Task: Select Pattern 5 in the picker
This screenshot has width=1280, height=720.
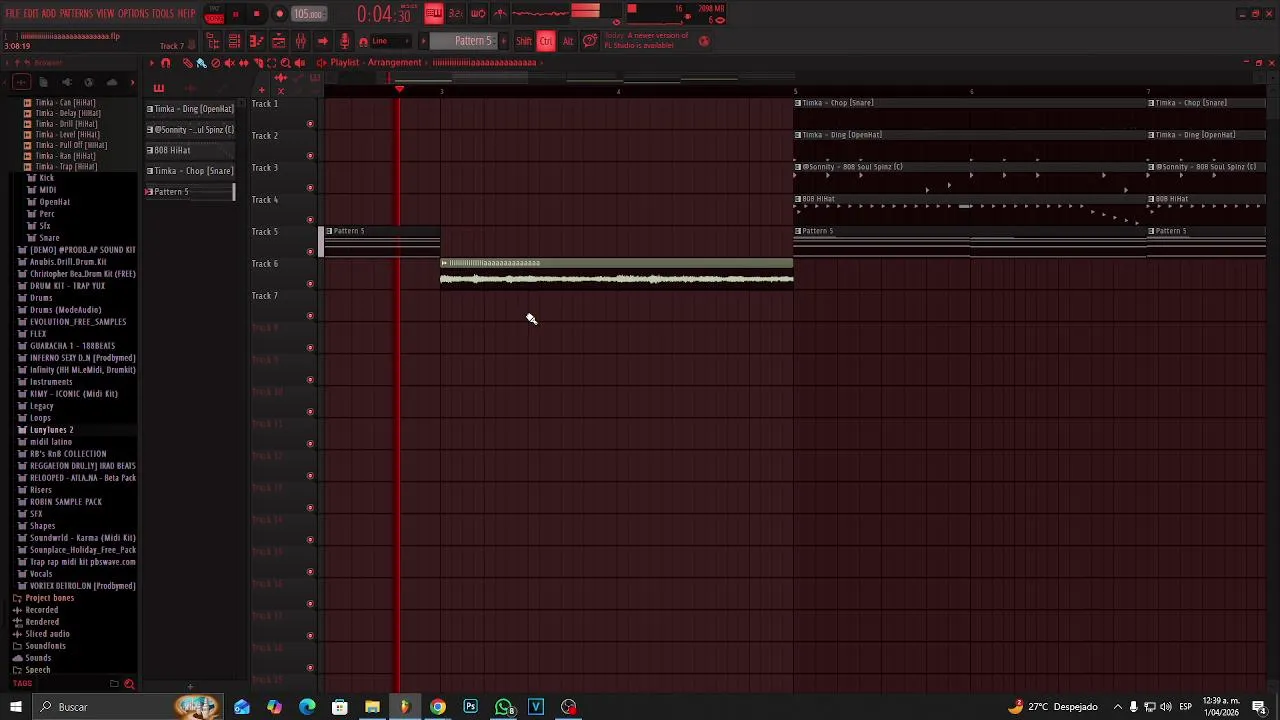Action: pos(190,192)
